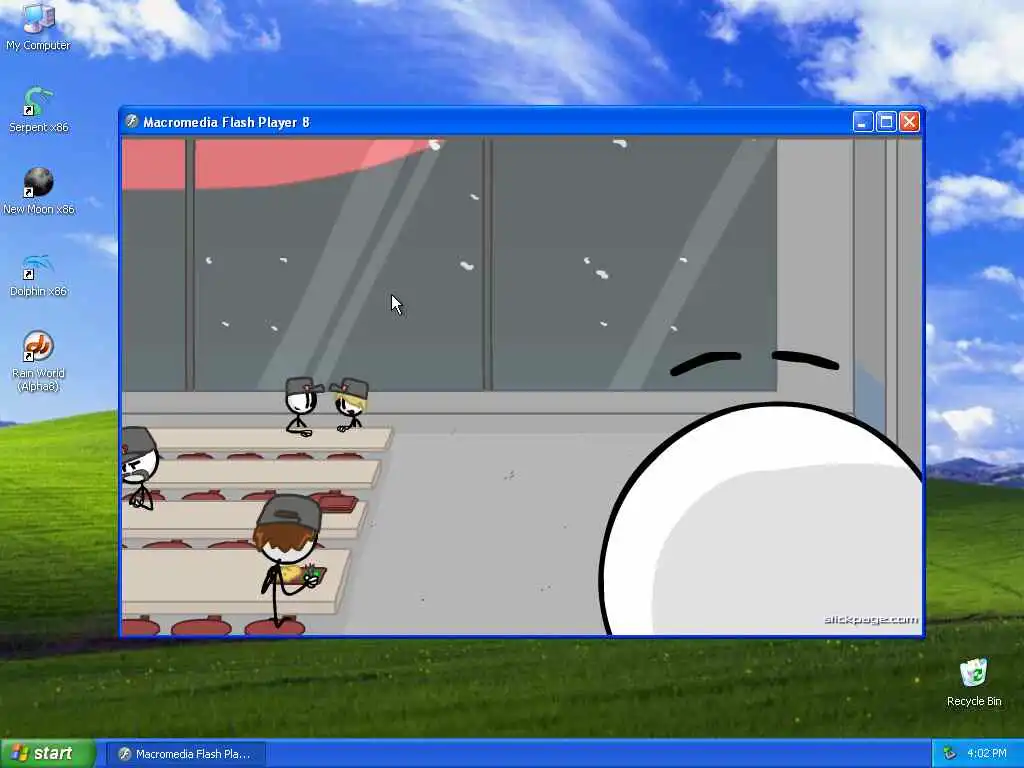Click the 4:02 PM taskbar clock
The width and height of the screenshot is (1024, 768).
click(x=987, y=753)
